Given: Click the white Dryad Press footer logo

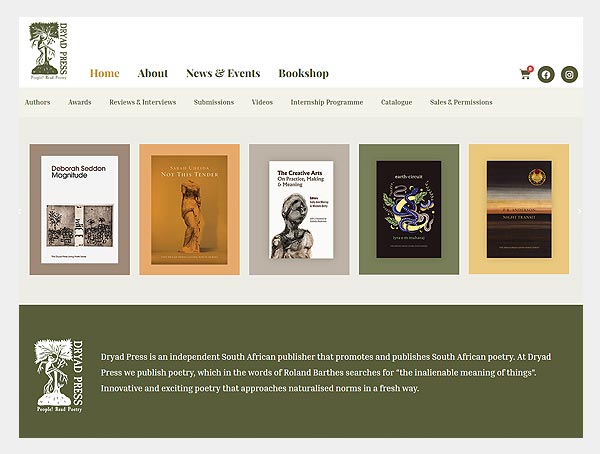Looking at the screenshot, I should pos(59,376).
